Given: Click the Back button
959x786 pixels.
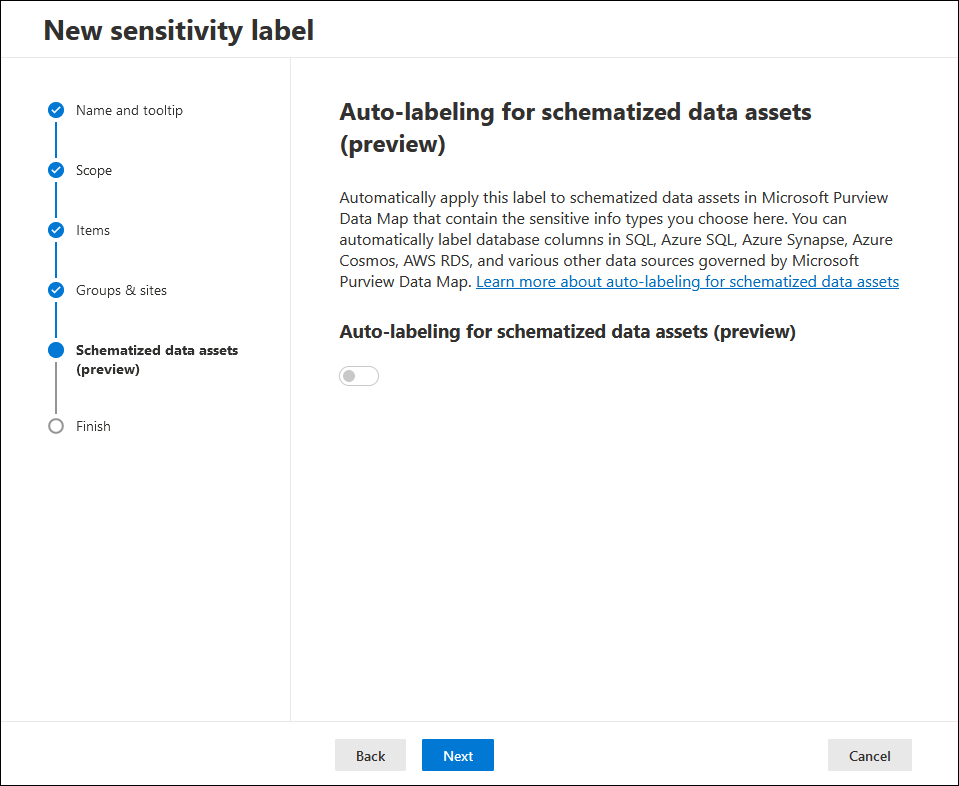Looking at the screenshot, I should pos(370,755).
